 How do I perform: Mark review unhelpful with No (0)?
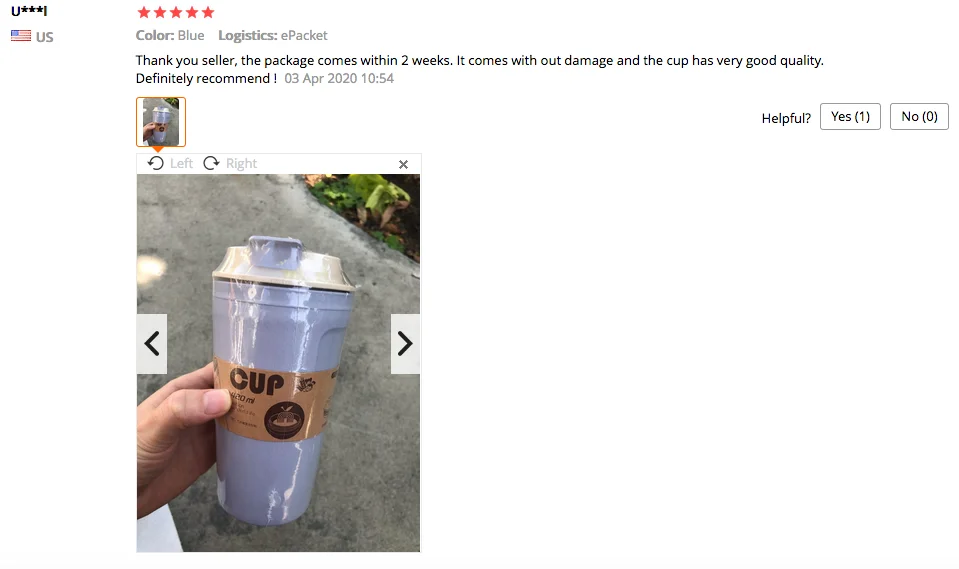919,117
